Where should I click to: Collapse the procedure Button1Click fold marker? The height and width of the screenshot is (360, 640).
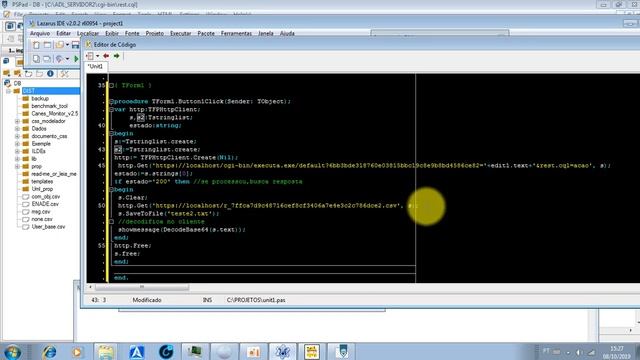point(111,102)
